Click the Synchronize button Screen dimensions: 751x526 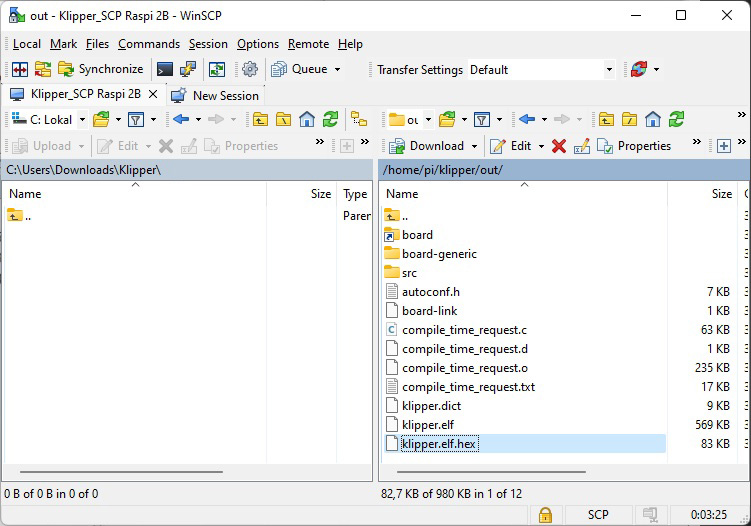coord(101,69)
